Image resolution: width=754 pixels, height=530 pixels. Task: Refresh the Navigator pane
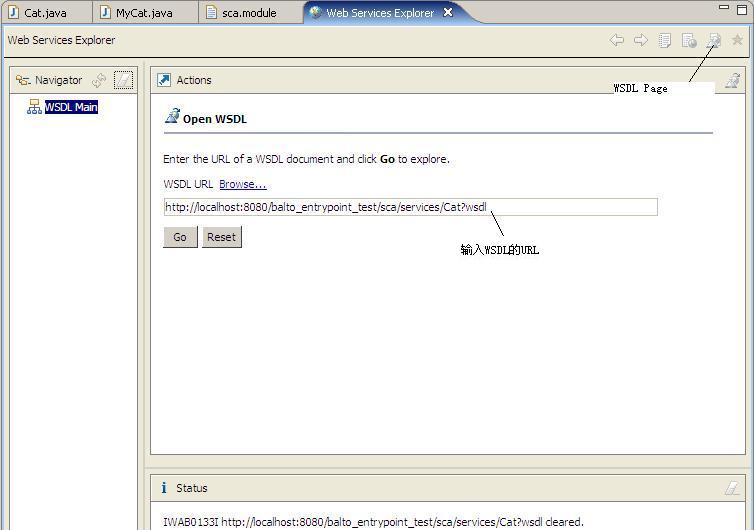pos(99,80)
